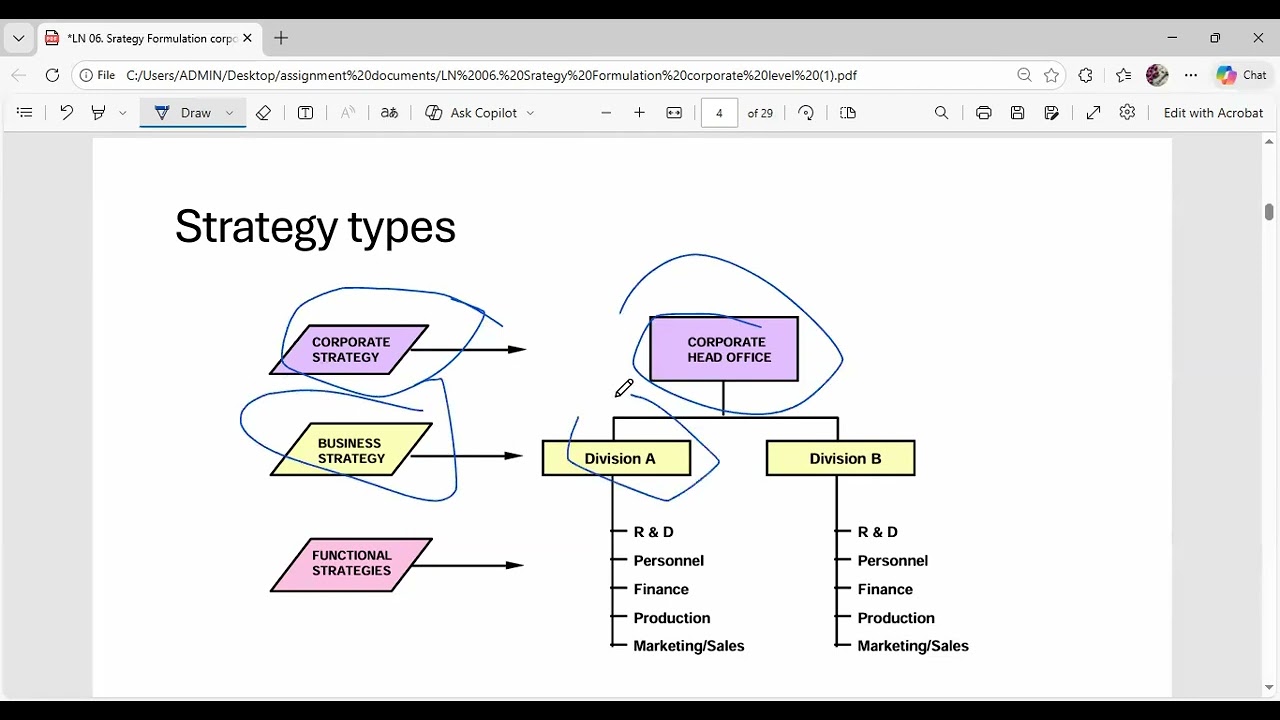Click the CORPORATE HEAD OFFICE box
The height and width of the screenshot is (720, 1280).
[724, 349]
